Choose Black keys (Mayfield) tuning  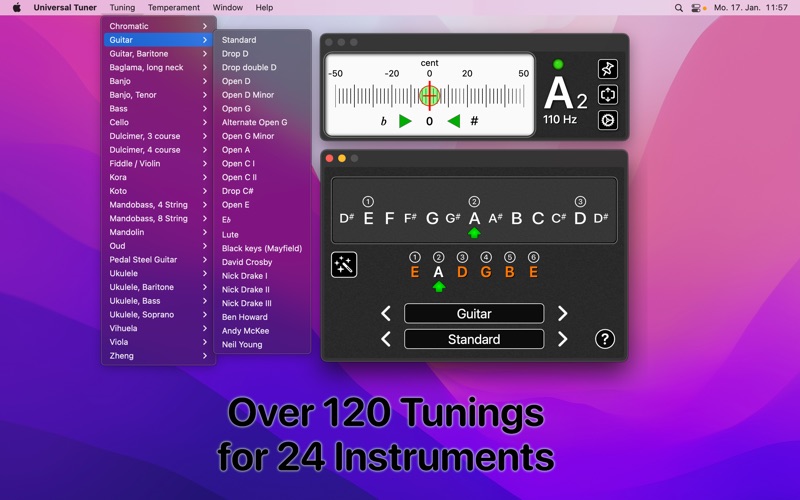coord(262,248)
